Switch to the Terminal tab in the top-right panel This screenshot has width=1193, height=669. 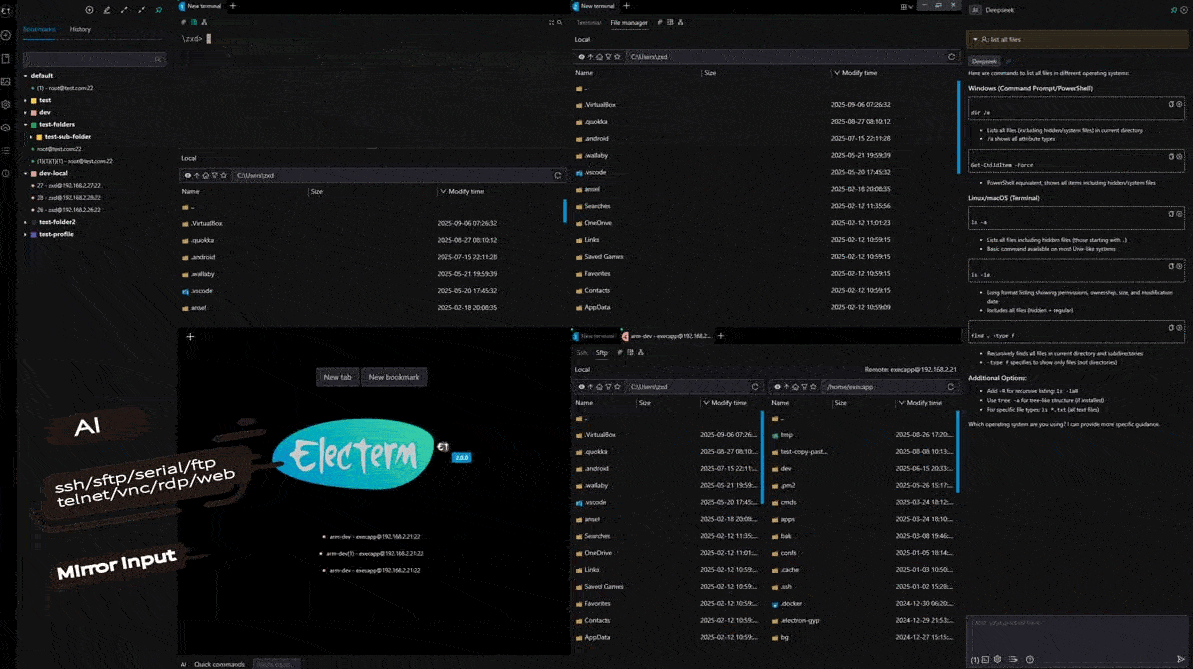(x=588, y=23)
